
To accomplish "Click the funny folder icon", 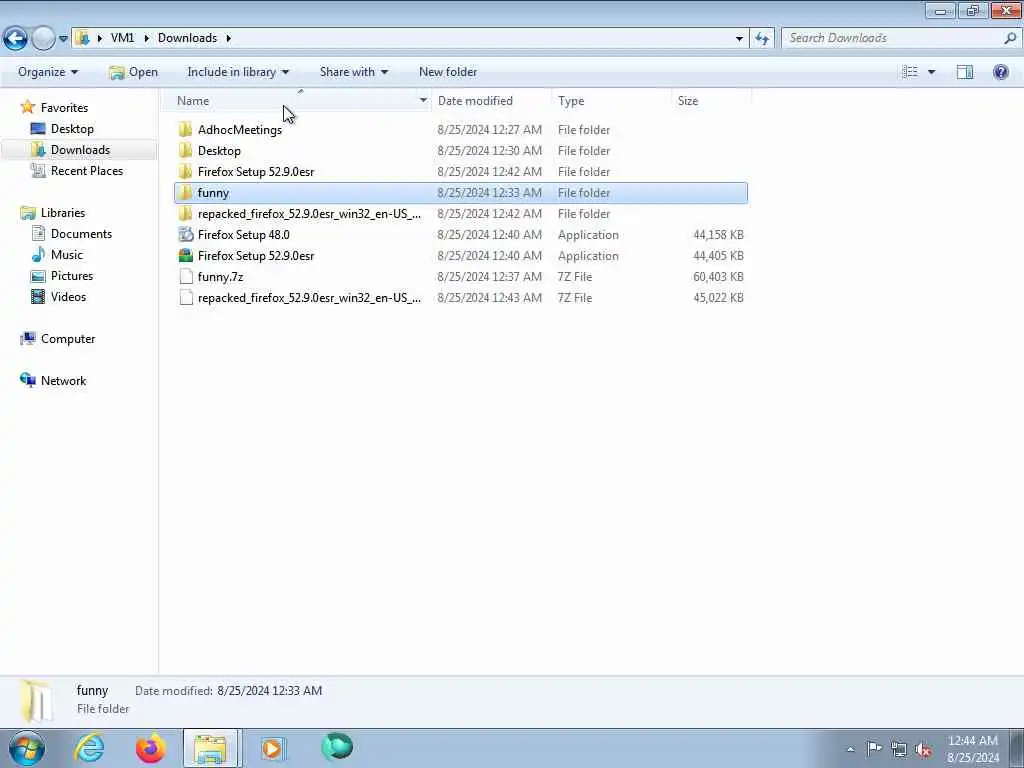I will [185, 193].
